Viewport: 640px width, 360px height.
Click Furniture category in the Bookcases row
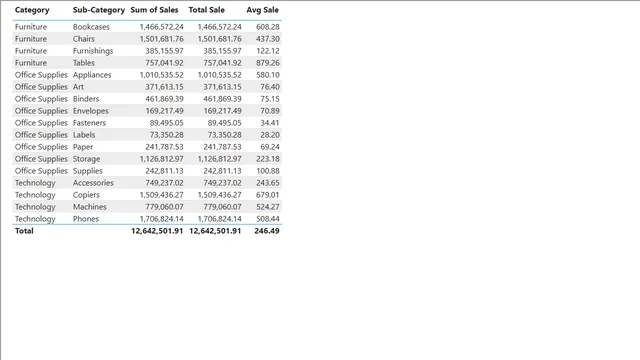[x=31, y=27]
